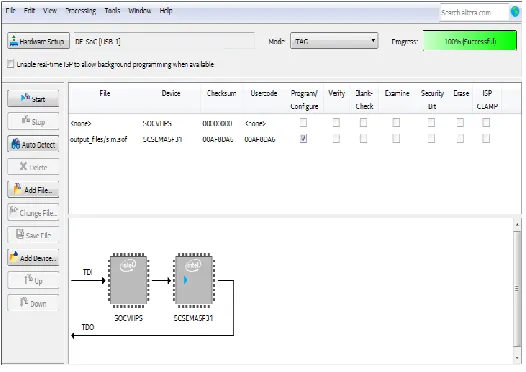Viewport: 526px width, 372px height.
Task: Click the globe icon beside search box
Action: [515, 12]
